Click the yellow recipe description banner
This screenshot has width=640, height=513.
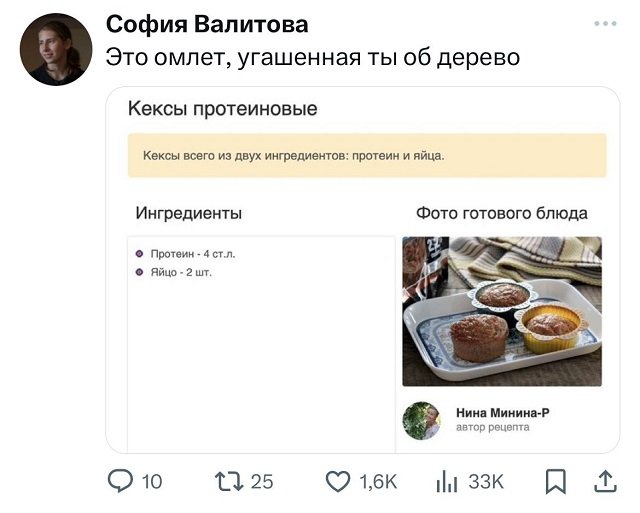tap(367, 156)
